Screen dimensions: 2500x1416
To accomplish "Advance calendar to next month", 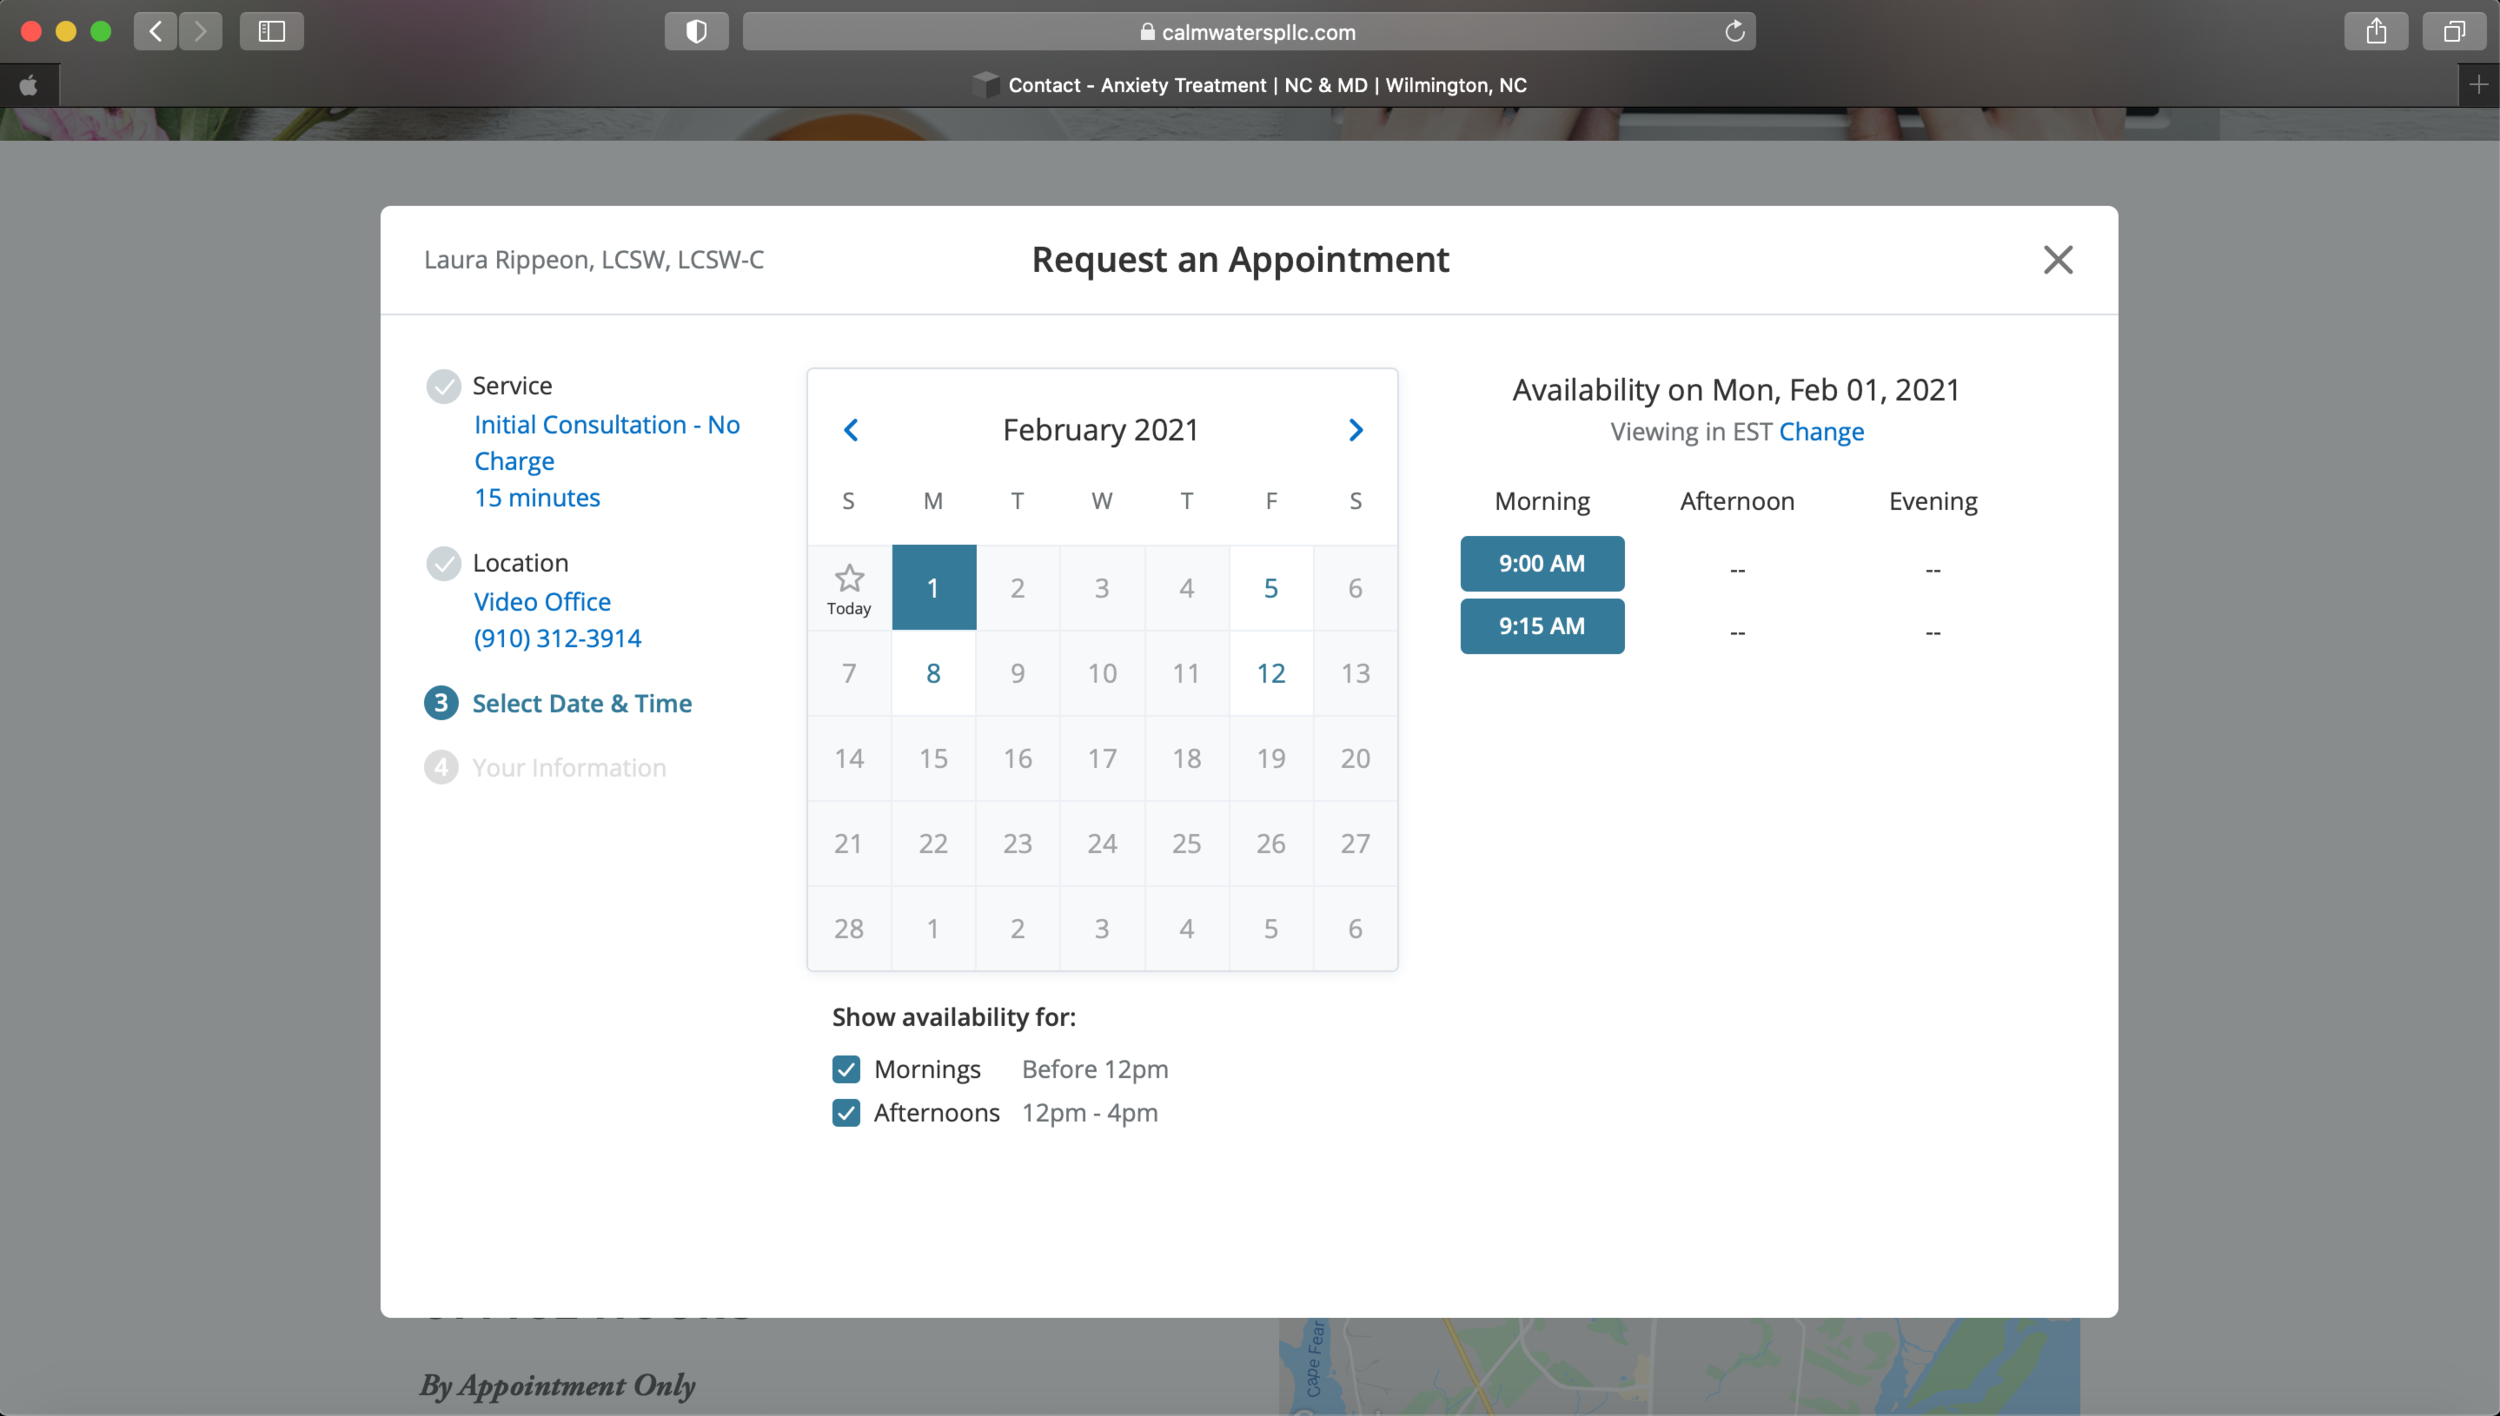I will click(1355, 430).
